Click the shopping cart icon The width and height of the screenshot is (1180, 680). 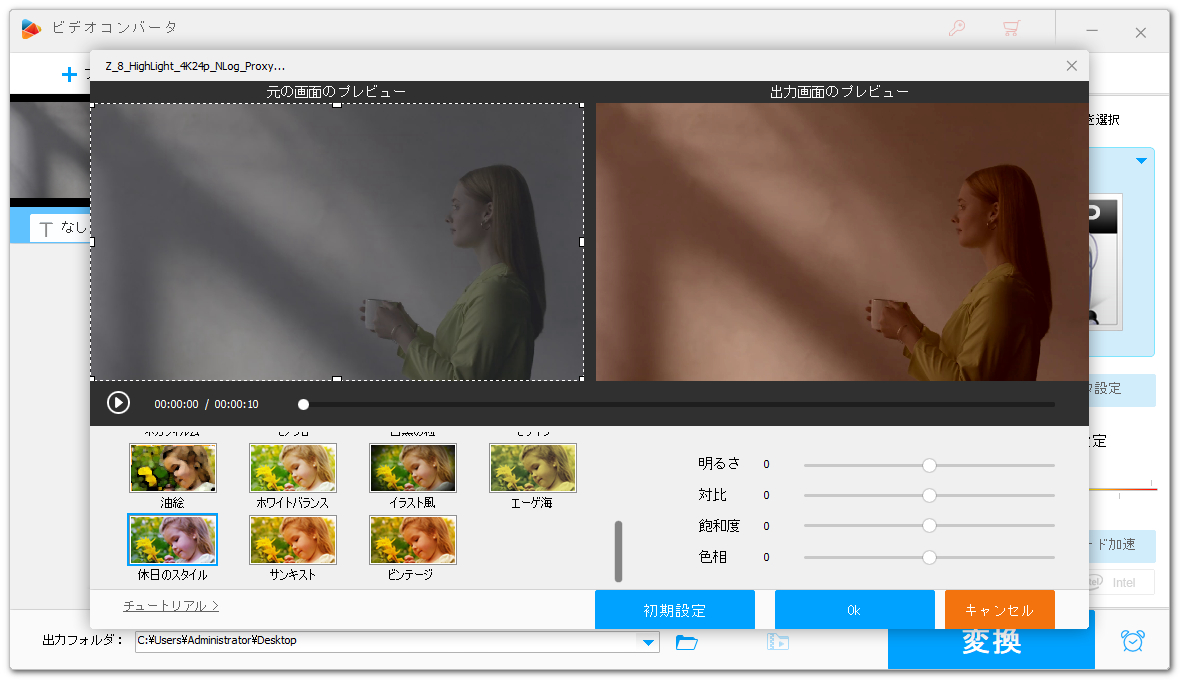1011,29
